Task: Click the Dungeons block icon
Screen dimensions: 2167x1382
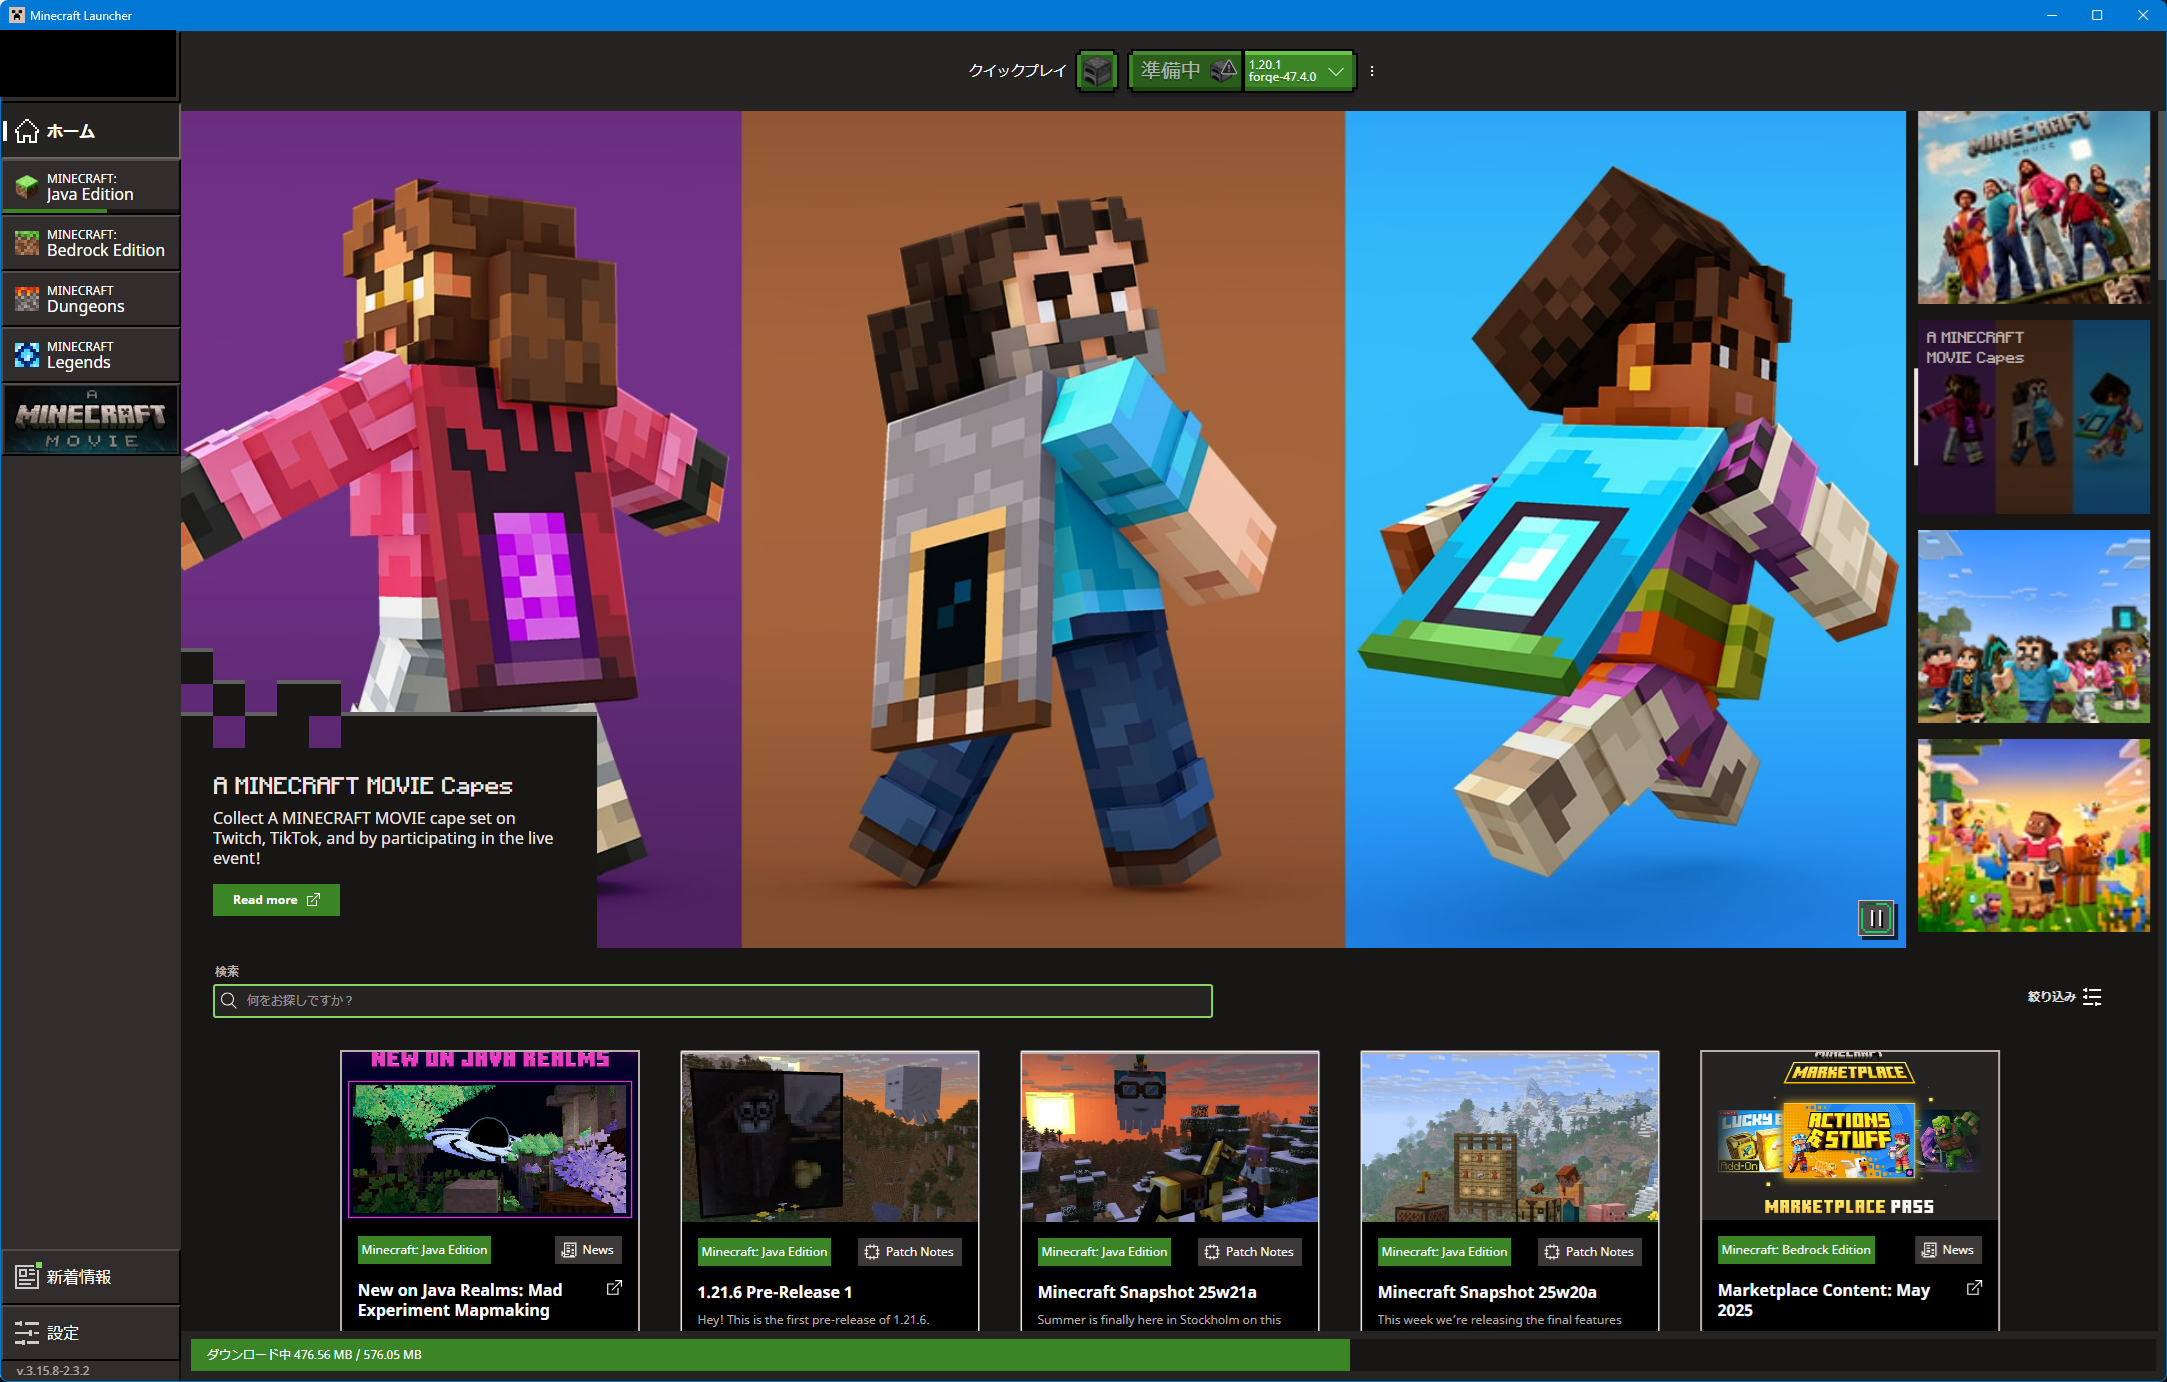Action: click(x=27, y=299)
